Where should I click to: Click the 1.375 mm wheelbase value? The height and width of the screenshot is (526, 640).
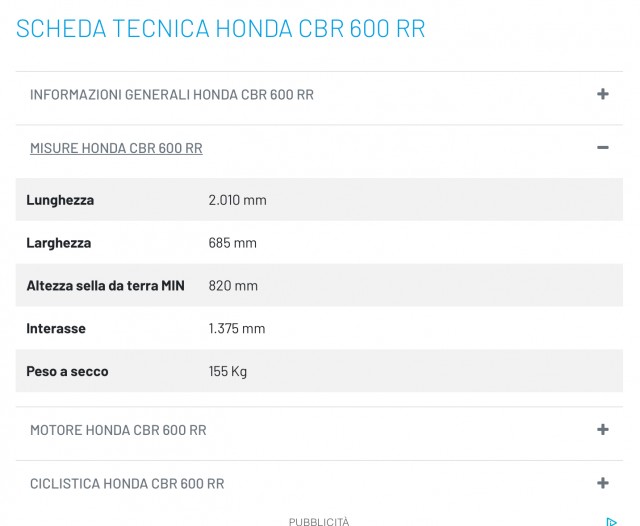pos(236,329)
